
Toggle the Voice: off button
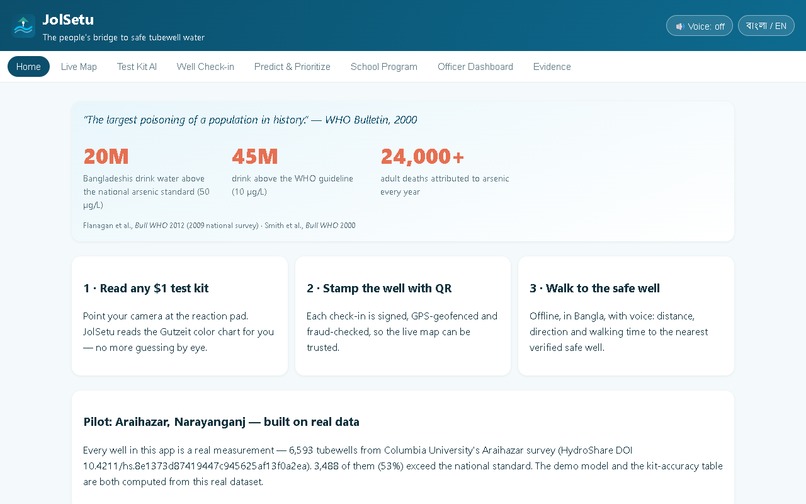tap(699, 26)
